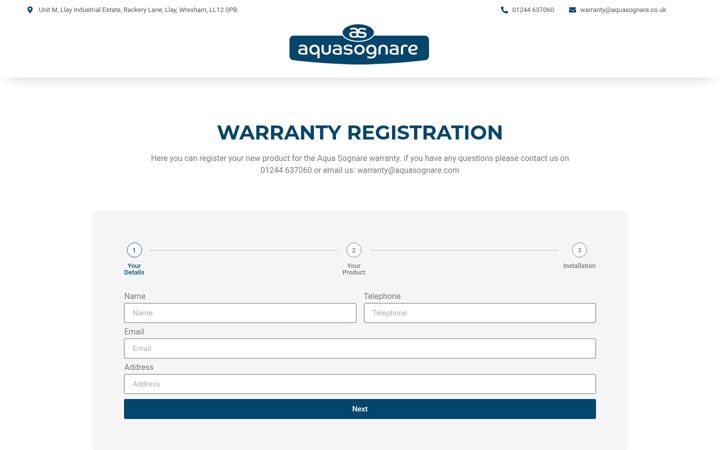
Task: Click the Telephone label above the field
Action: pyautogui.click(x=382, y=296)
